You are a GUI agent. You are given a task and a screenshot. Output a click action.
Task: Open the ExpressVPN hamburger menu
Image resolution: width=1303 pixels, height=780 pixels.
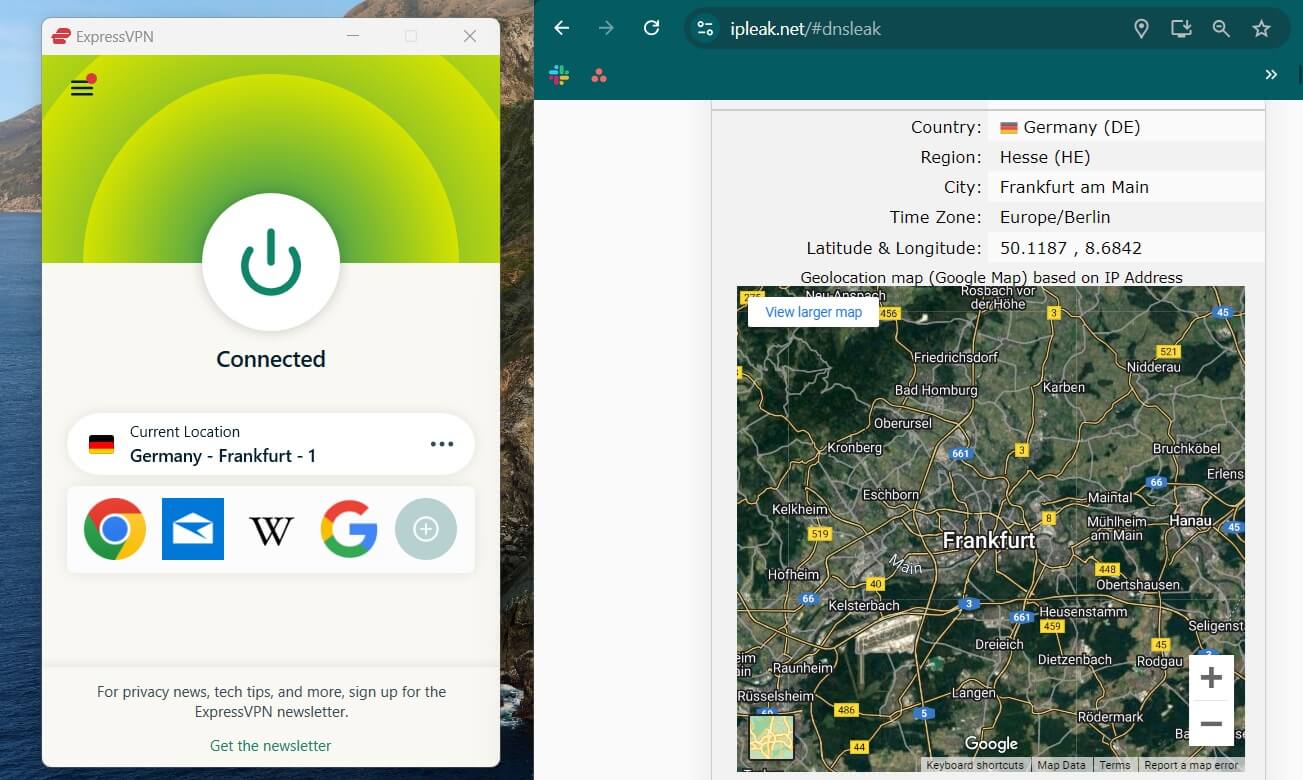pyautogui.click(x=82, y=88)
